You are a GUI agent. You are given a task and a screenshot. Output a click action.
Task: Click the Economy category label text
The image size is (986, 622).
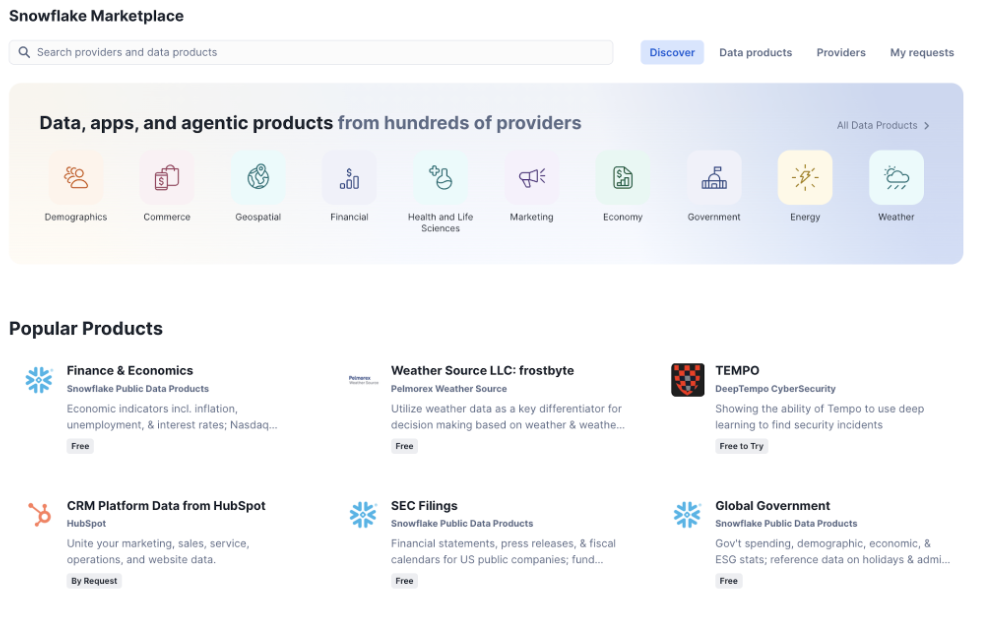point(623,217)
